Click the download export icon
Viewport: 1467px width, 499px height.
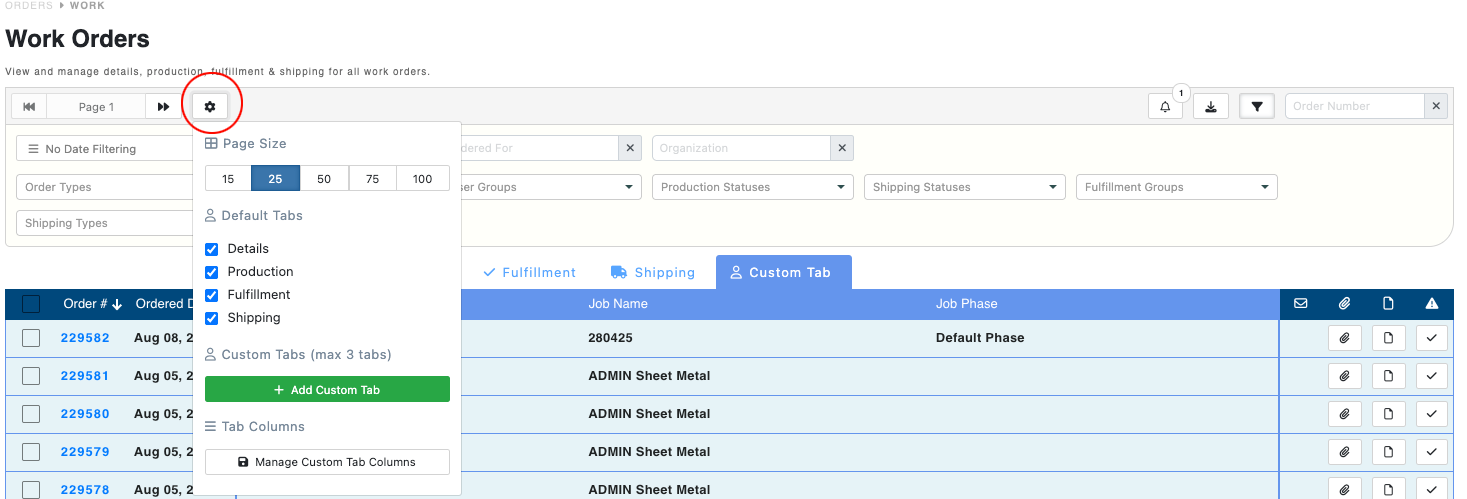(1210, 106)
